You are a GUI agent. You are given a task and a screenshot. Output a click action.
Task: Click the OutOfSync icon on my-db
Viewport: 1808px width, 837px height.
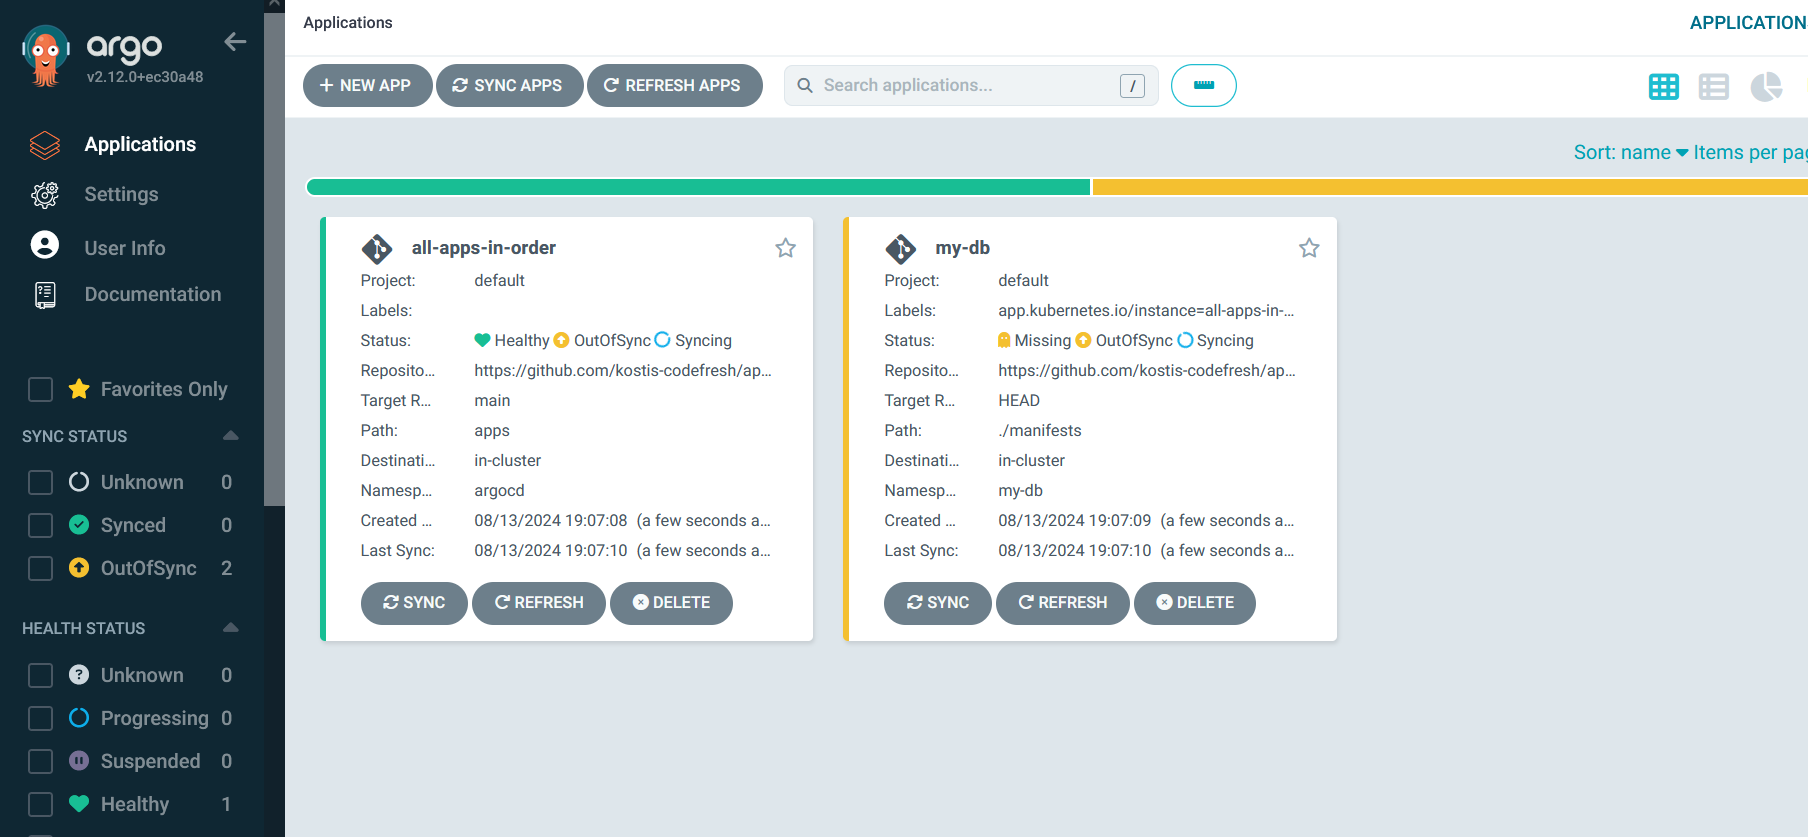tap(1084, 340)
